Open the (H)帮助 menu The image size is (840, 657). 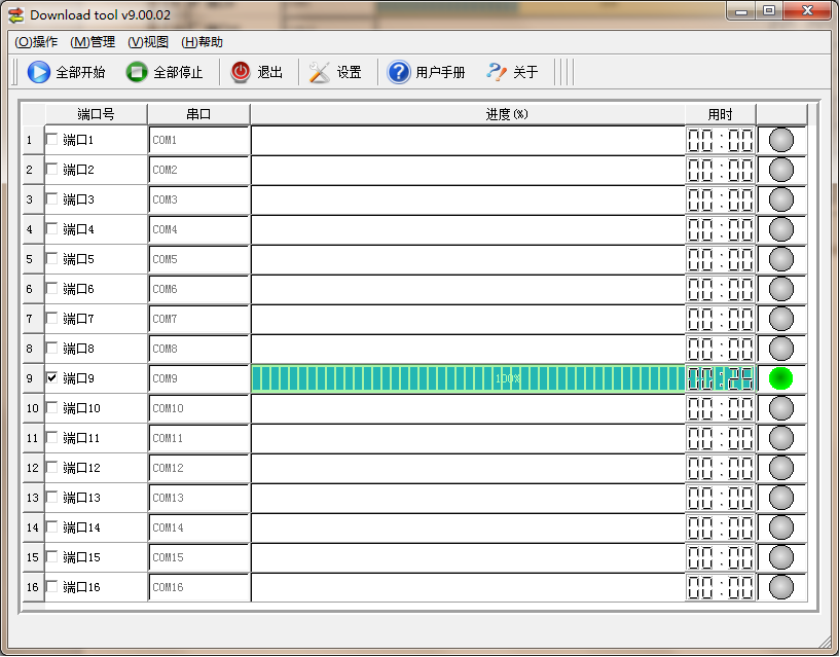click(202, 42)
